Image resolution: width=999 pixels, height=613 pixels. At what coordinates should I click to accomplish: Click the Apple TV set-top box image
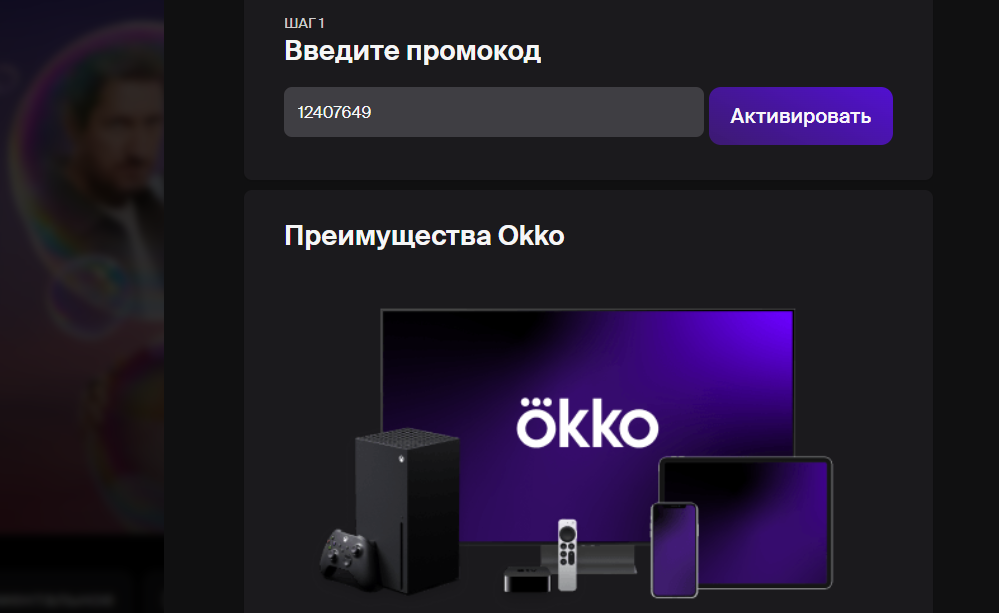528,578
